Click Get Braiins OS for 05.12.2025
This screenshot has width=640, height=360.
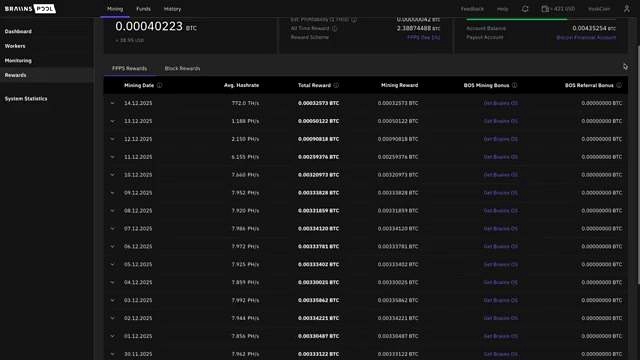click(501, 265)
